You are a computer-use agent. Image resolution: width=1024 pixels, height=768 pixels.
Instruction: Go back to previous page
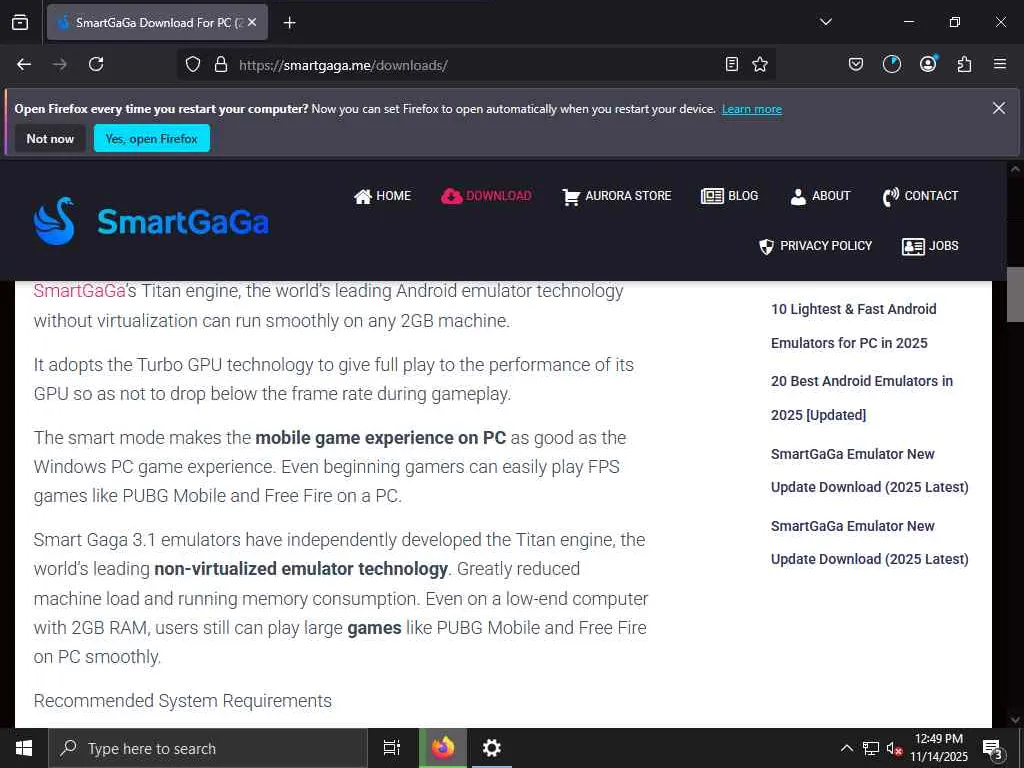point(24,64)
